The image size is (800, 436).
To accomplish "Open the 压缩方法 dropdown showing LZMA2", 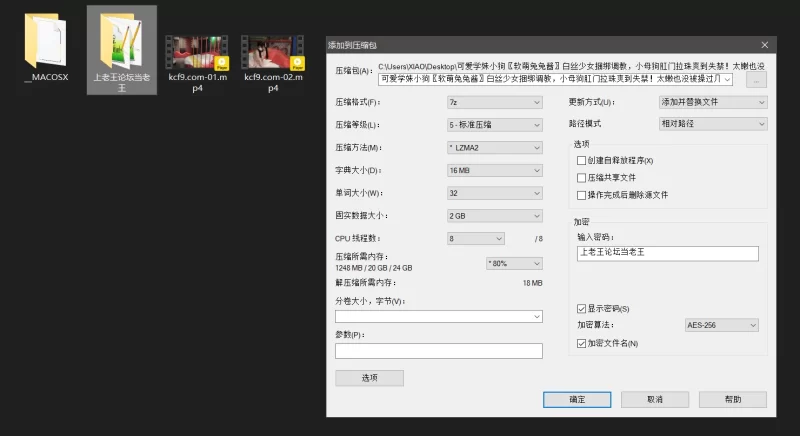I will click(494, 148).
